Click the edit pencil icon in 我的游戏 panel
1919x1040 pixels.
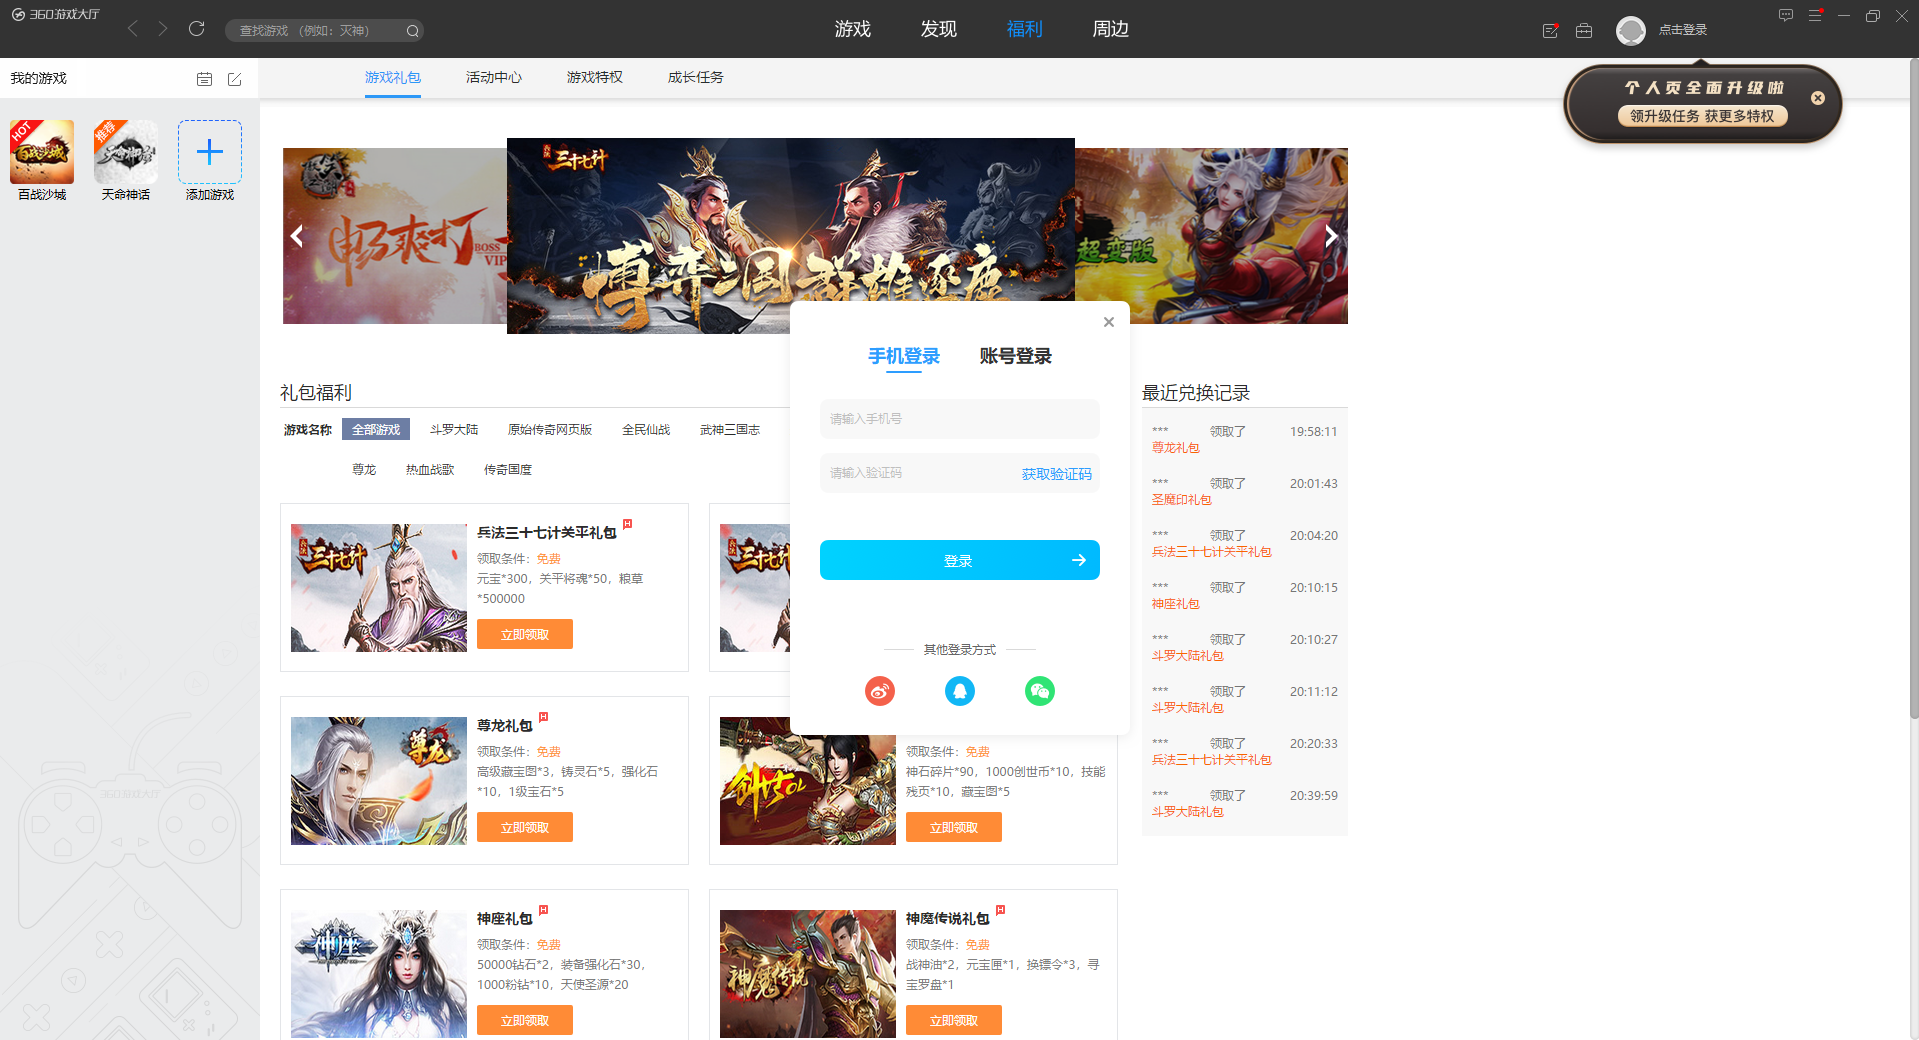(x=235, y=78)
